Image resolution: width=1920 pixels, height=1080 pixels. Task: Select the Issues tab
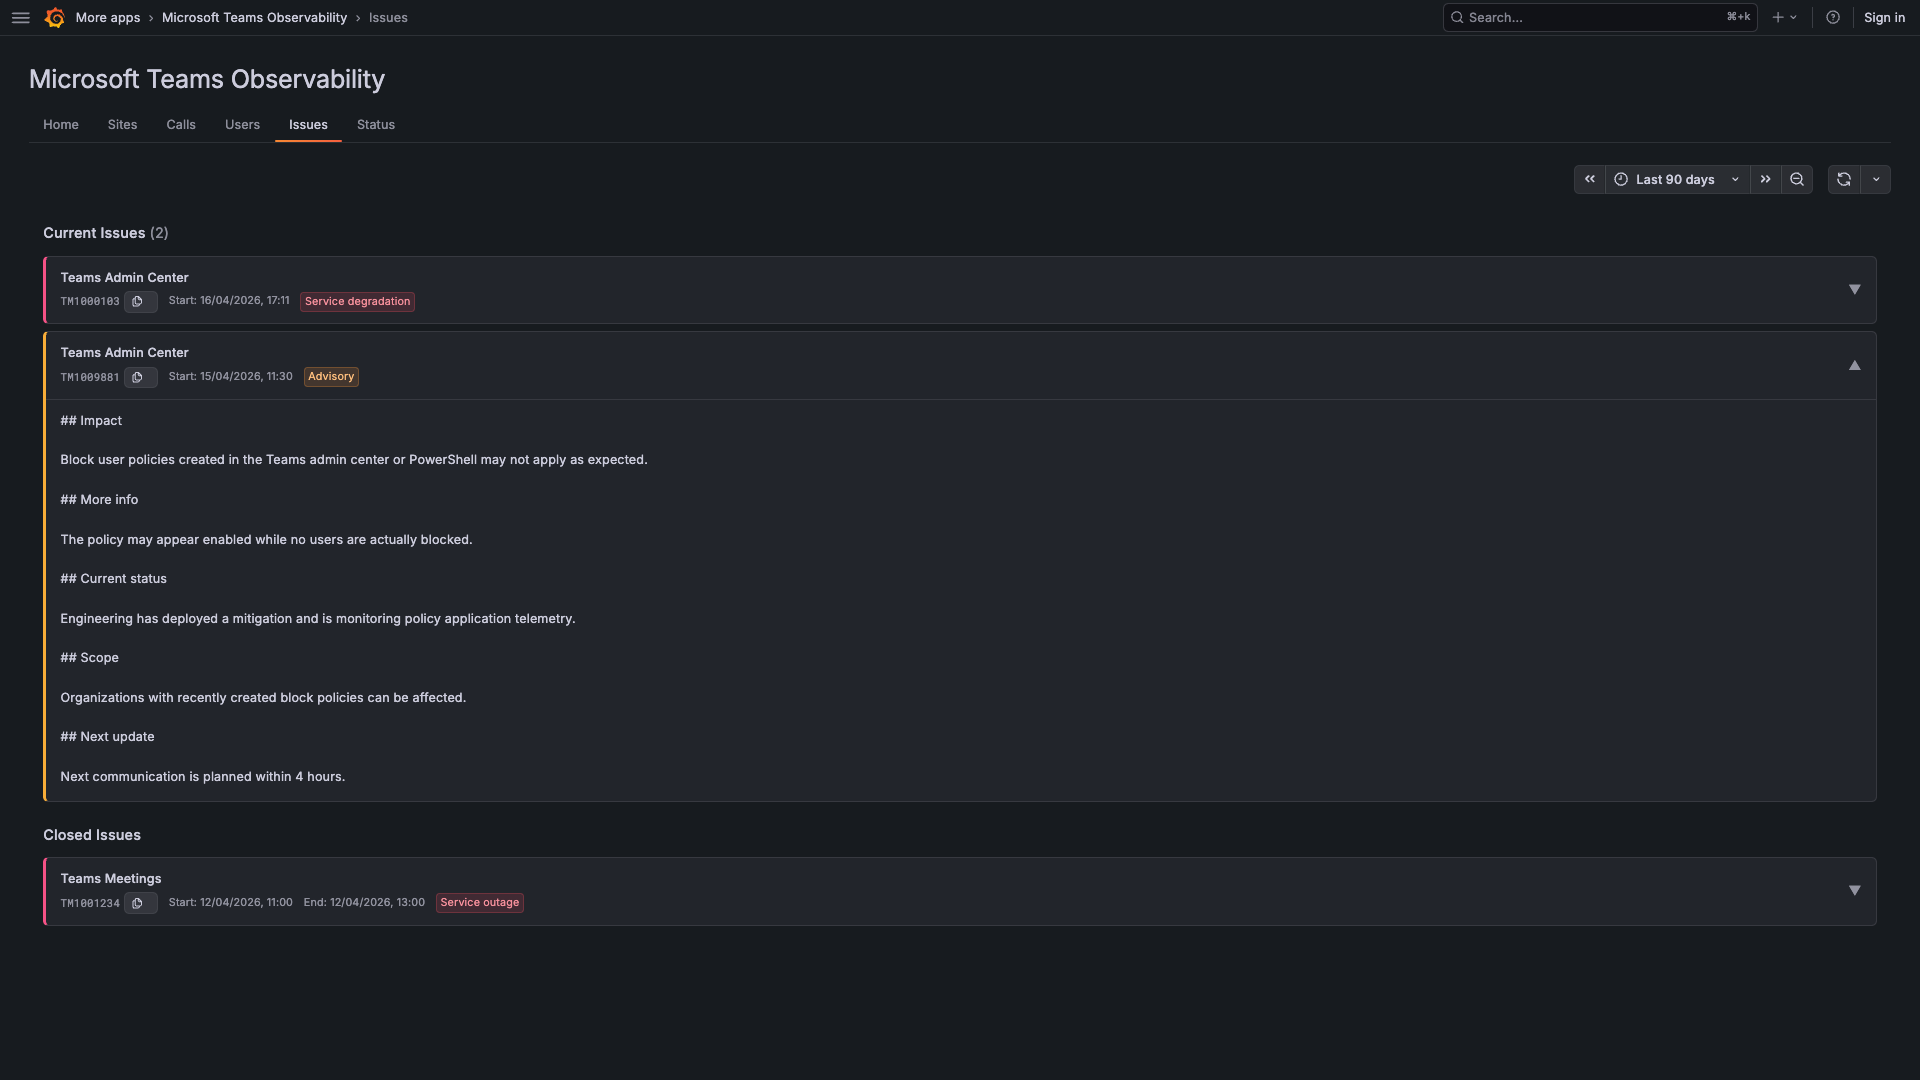308,124
